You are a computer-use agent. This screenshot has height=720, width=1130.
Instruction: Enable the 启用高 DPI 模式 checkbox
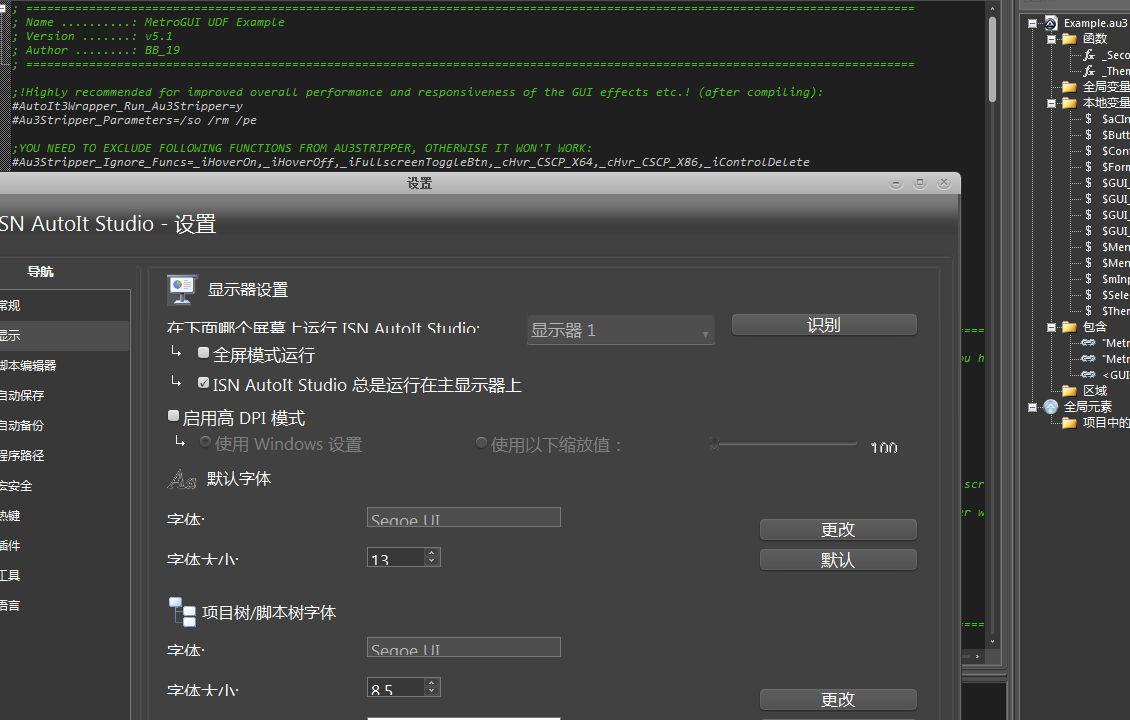point(174,416)
